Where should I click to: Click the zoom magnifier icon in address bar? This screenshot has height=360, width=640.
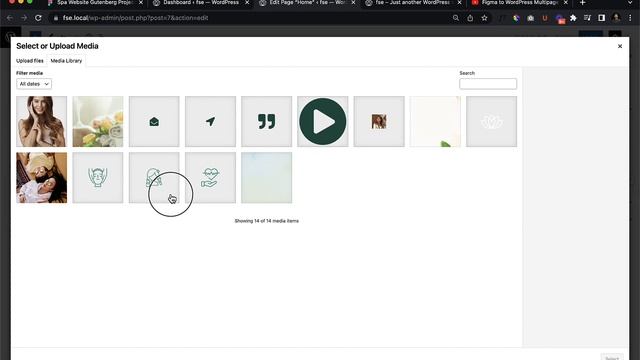pos(456,18)
